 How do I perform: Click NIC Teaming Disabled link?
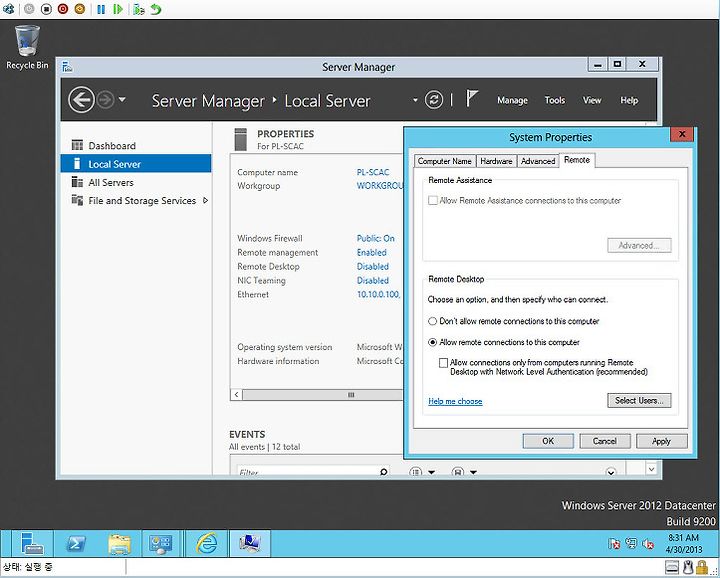coord(372,281)
